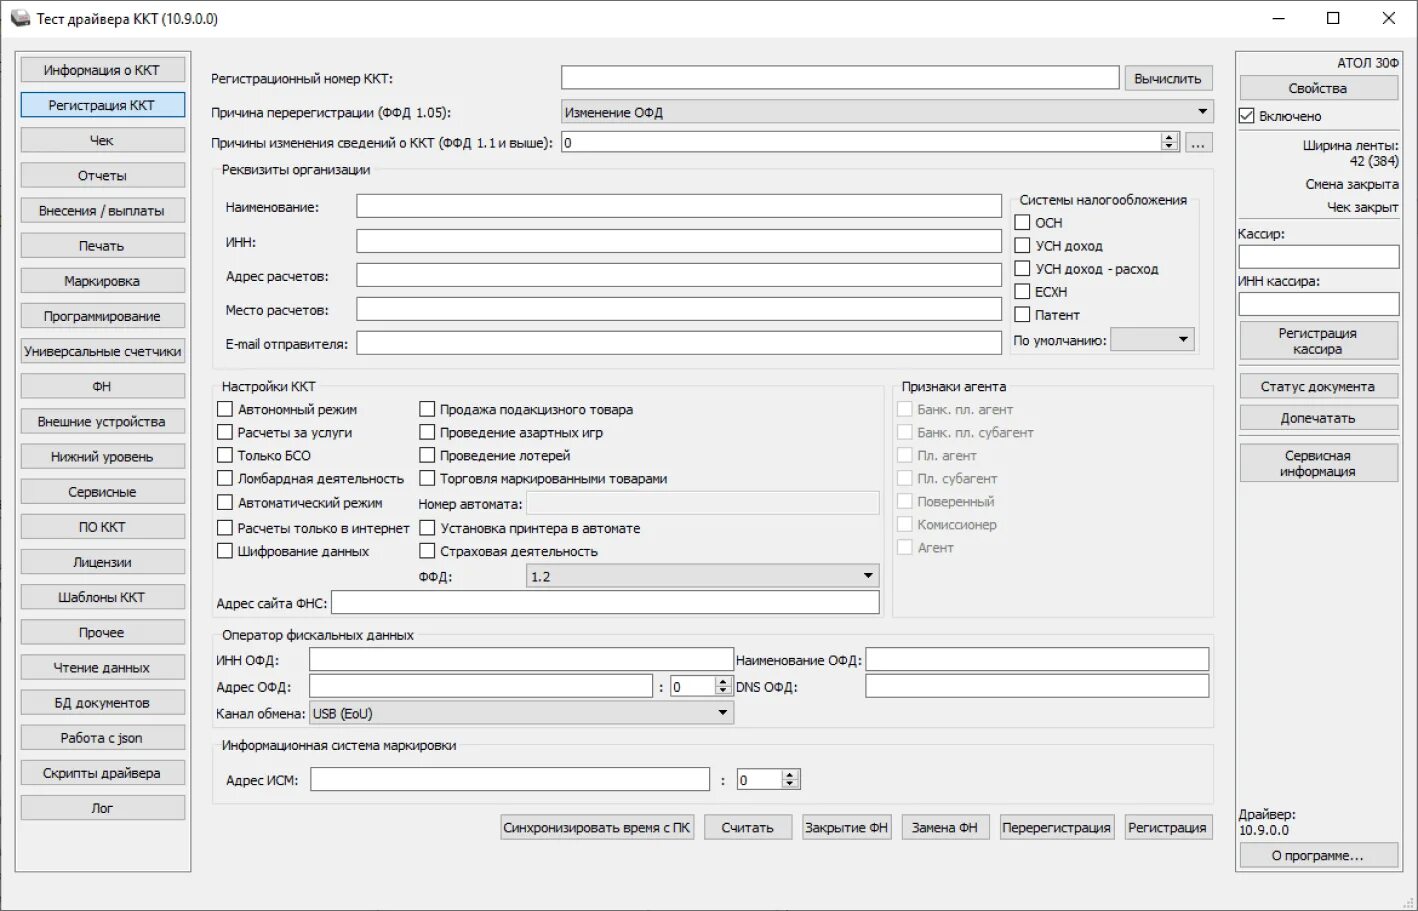Open the Лог section

(x=102, y=808)
